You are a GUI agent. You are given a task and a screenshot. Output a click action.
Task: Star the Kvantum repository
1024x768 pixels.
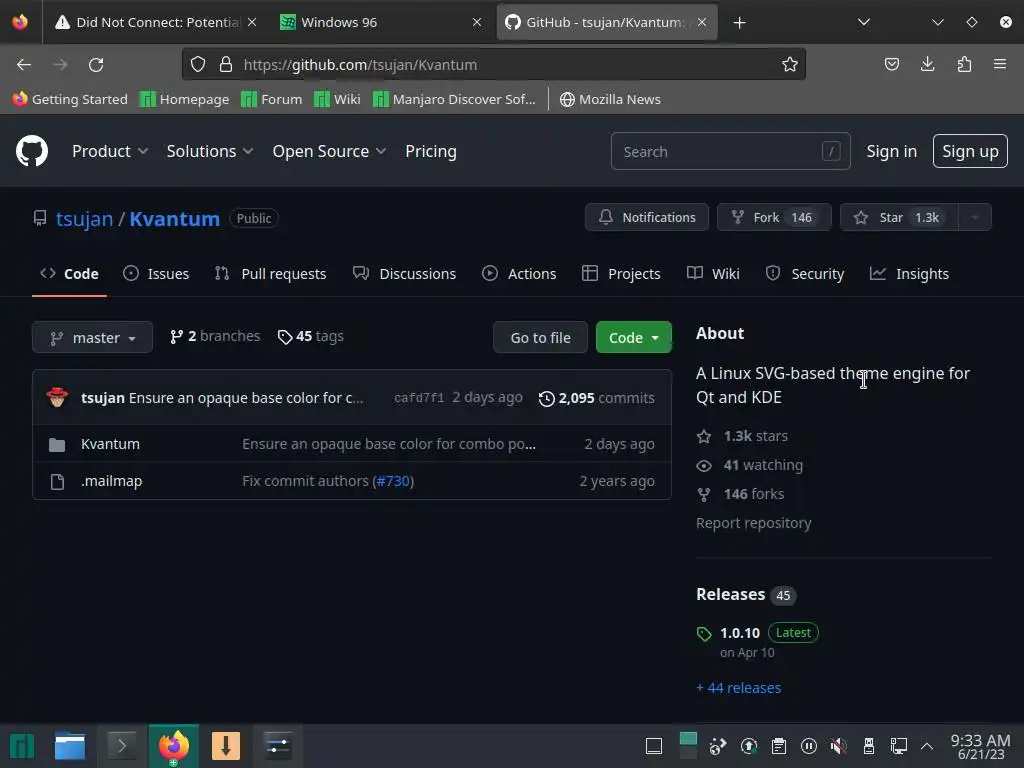pos(899,217)
